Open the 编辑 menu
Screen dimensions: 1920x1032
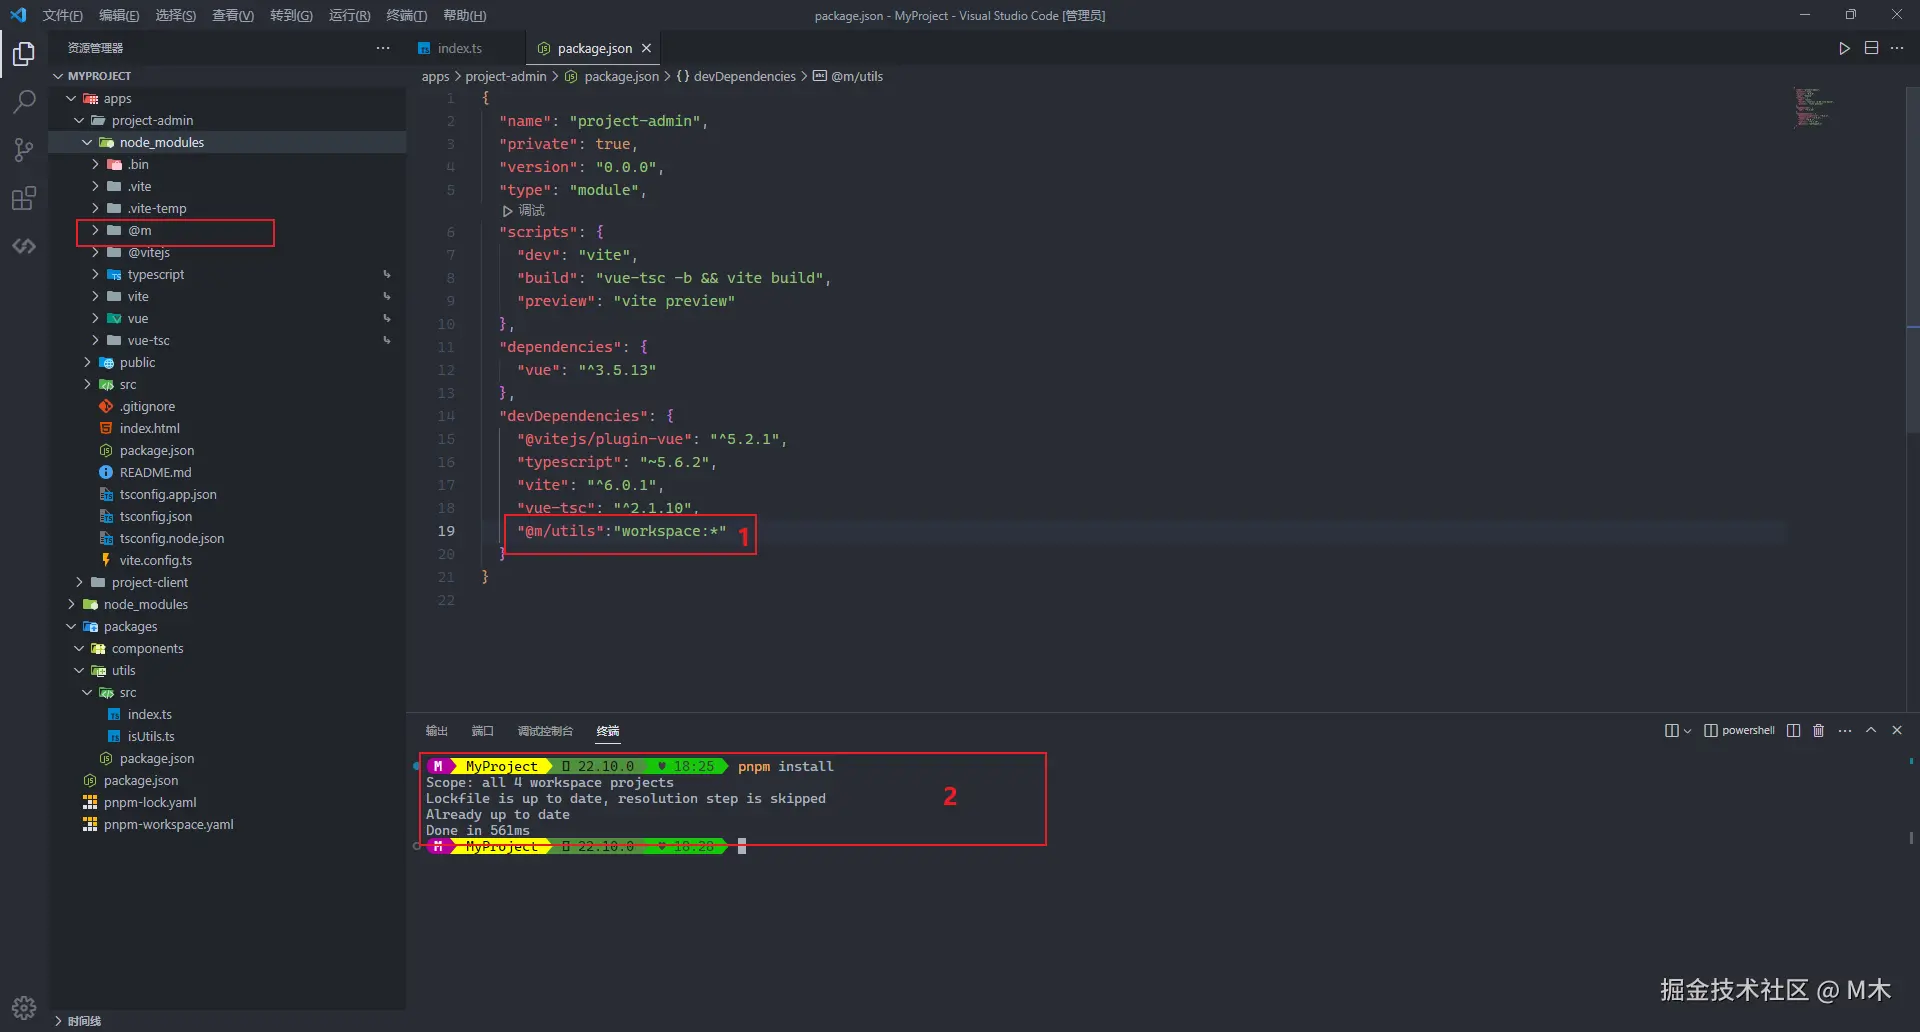tap(119, 15)
